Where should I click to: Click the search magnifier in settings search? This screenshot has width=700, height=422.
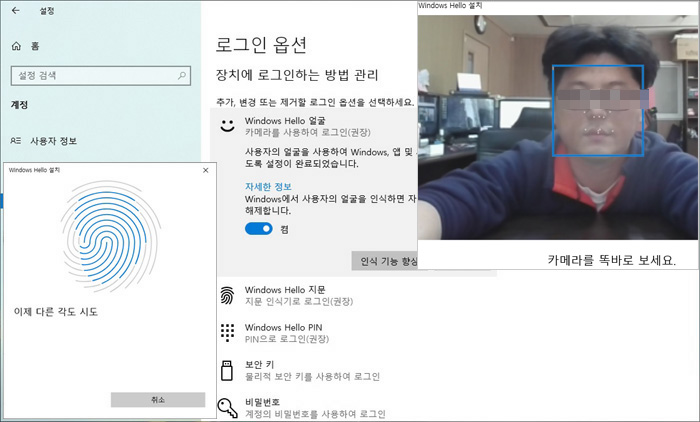pyautogui.click(x=182, y=75)
